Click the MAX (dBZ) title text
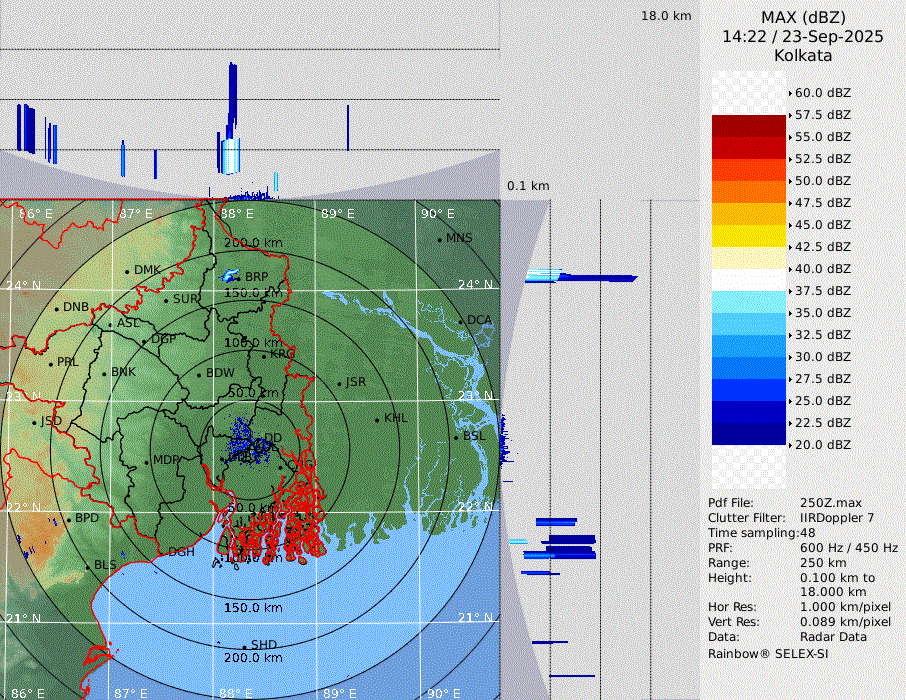 (x=803, y=17)
